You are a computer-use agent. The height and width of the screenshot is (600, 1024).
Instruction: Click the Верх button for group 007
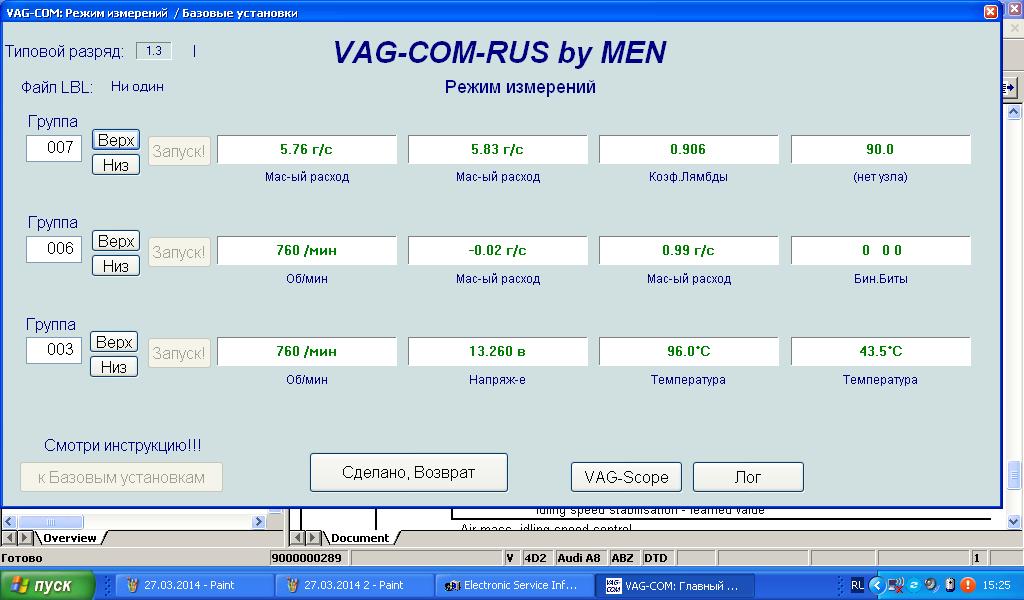point(116,140)
